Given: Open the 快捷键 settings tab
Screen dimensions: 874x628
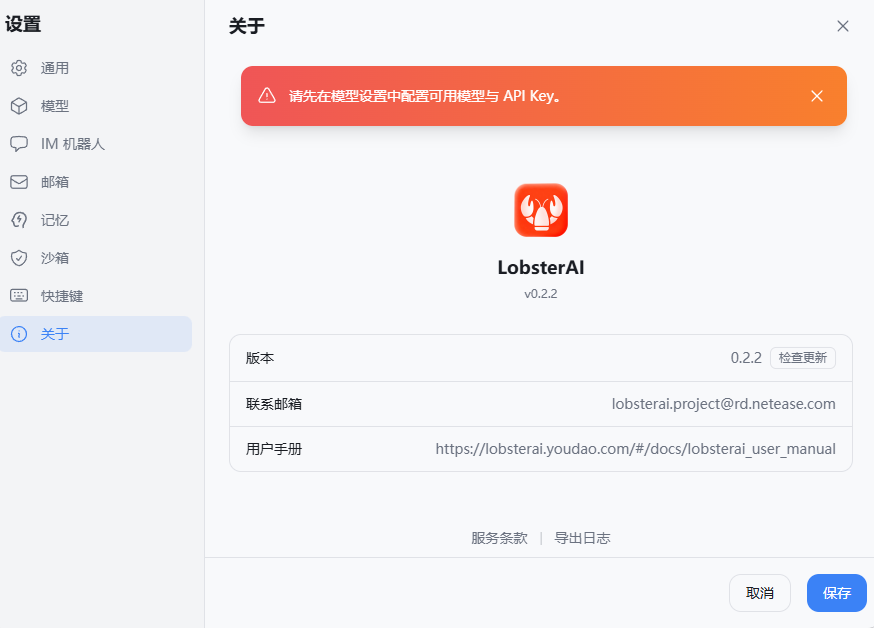Looking at the screenshot, I should (96, 296).
